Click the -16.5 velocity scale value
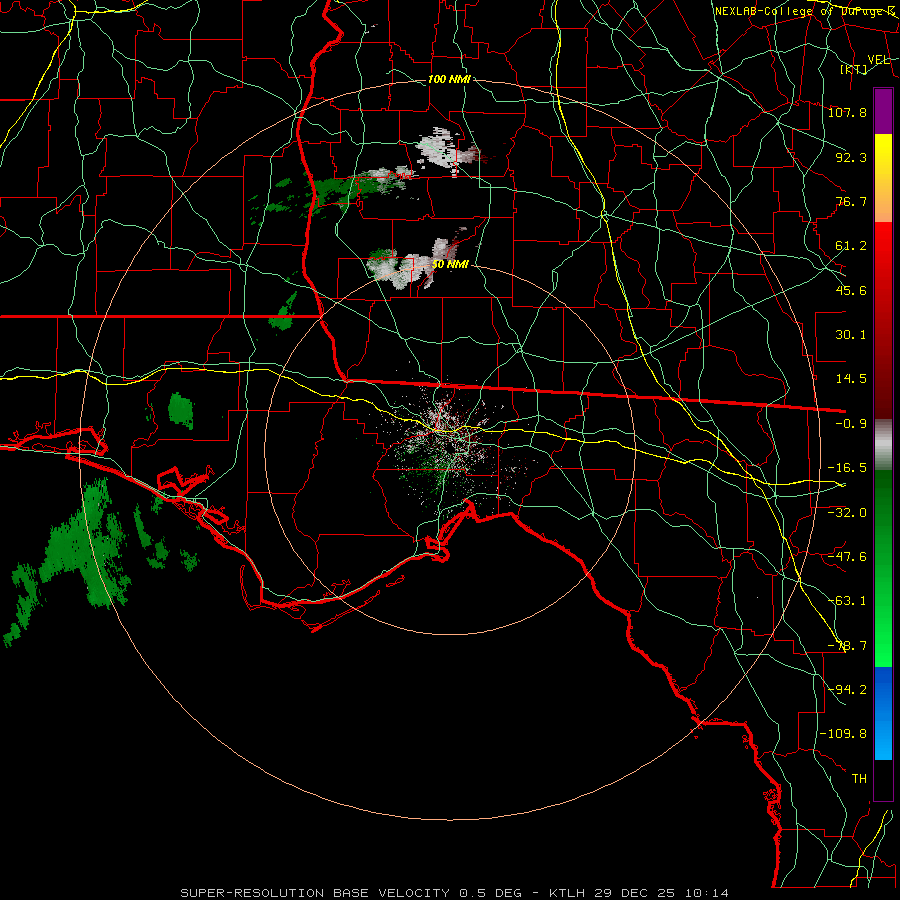 tap(847, 468)
